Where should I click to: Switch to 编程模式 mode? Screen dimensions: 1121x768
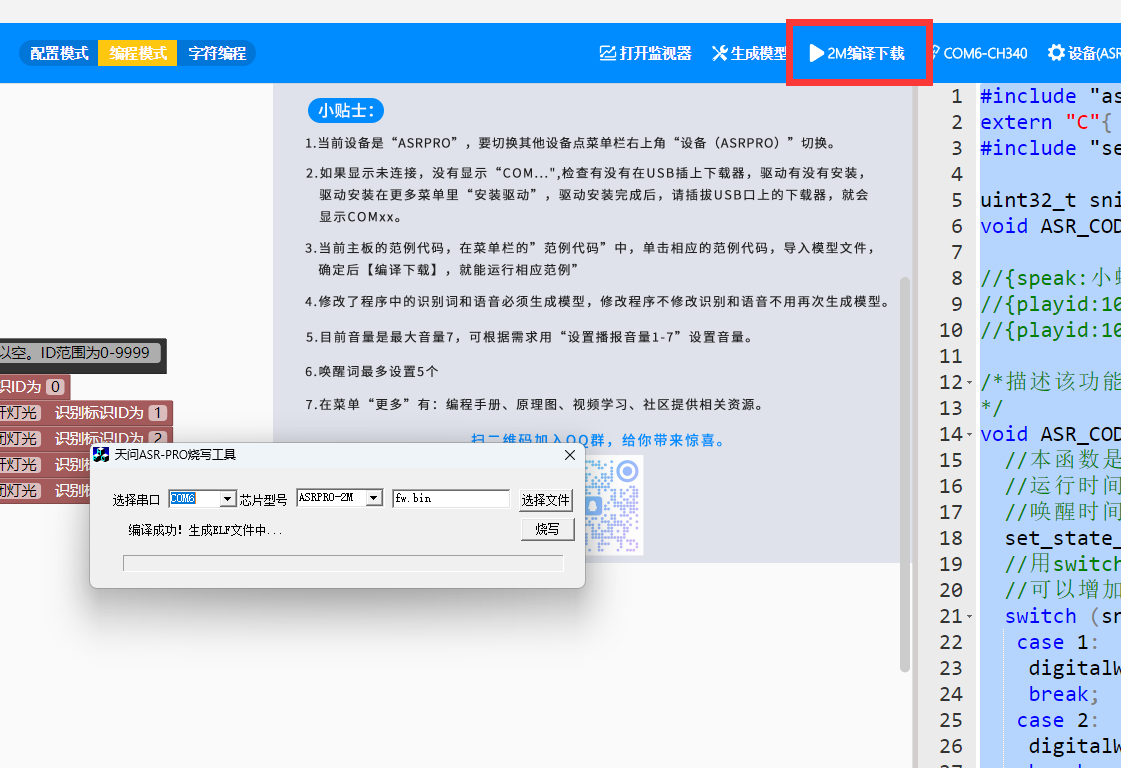[138, 53]
